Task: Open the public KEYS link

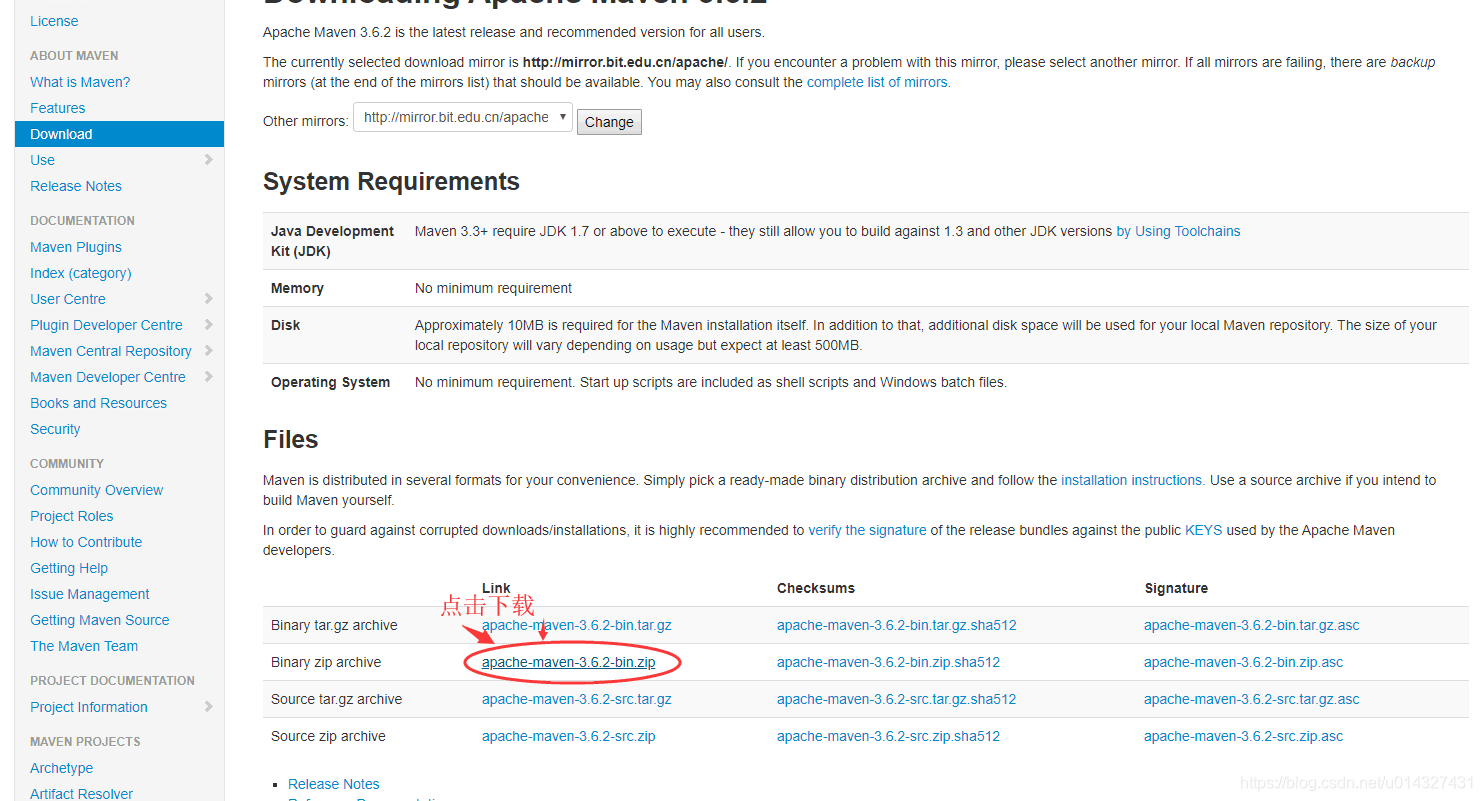Action: click(1203, 530)
